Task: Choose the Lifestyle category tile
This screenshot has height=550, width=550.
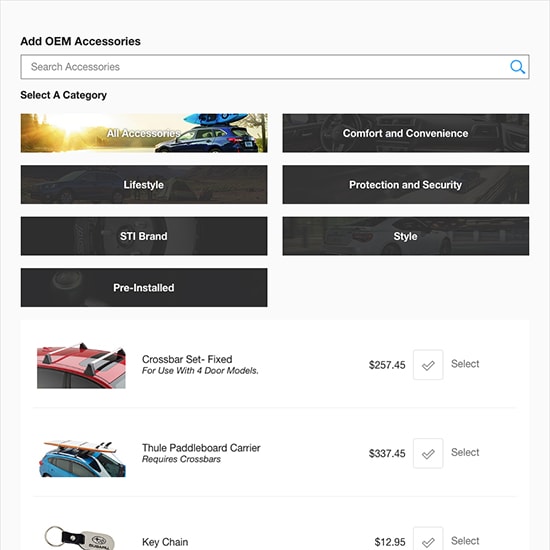Action: [x=144, y=185]
